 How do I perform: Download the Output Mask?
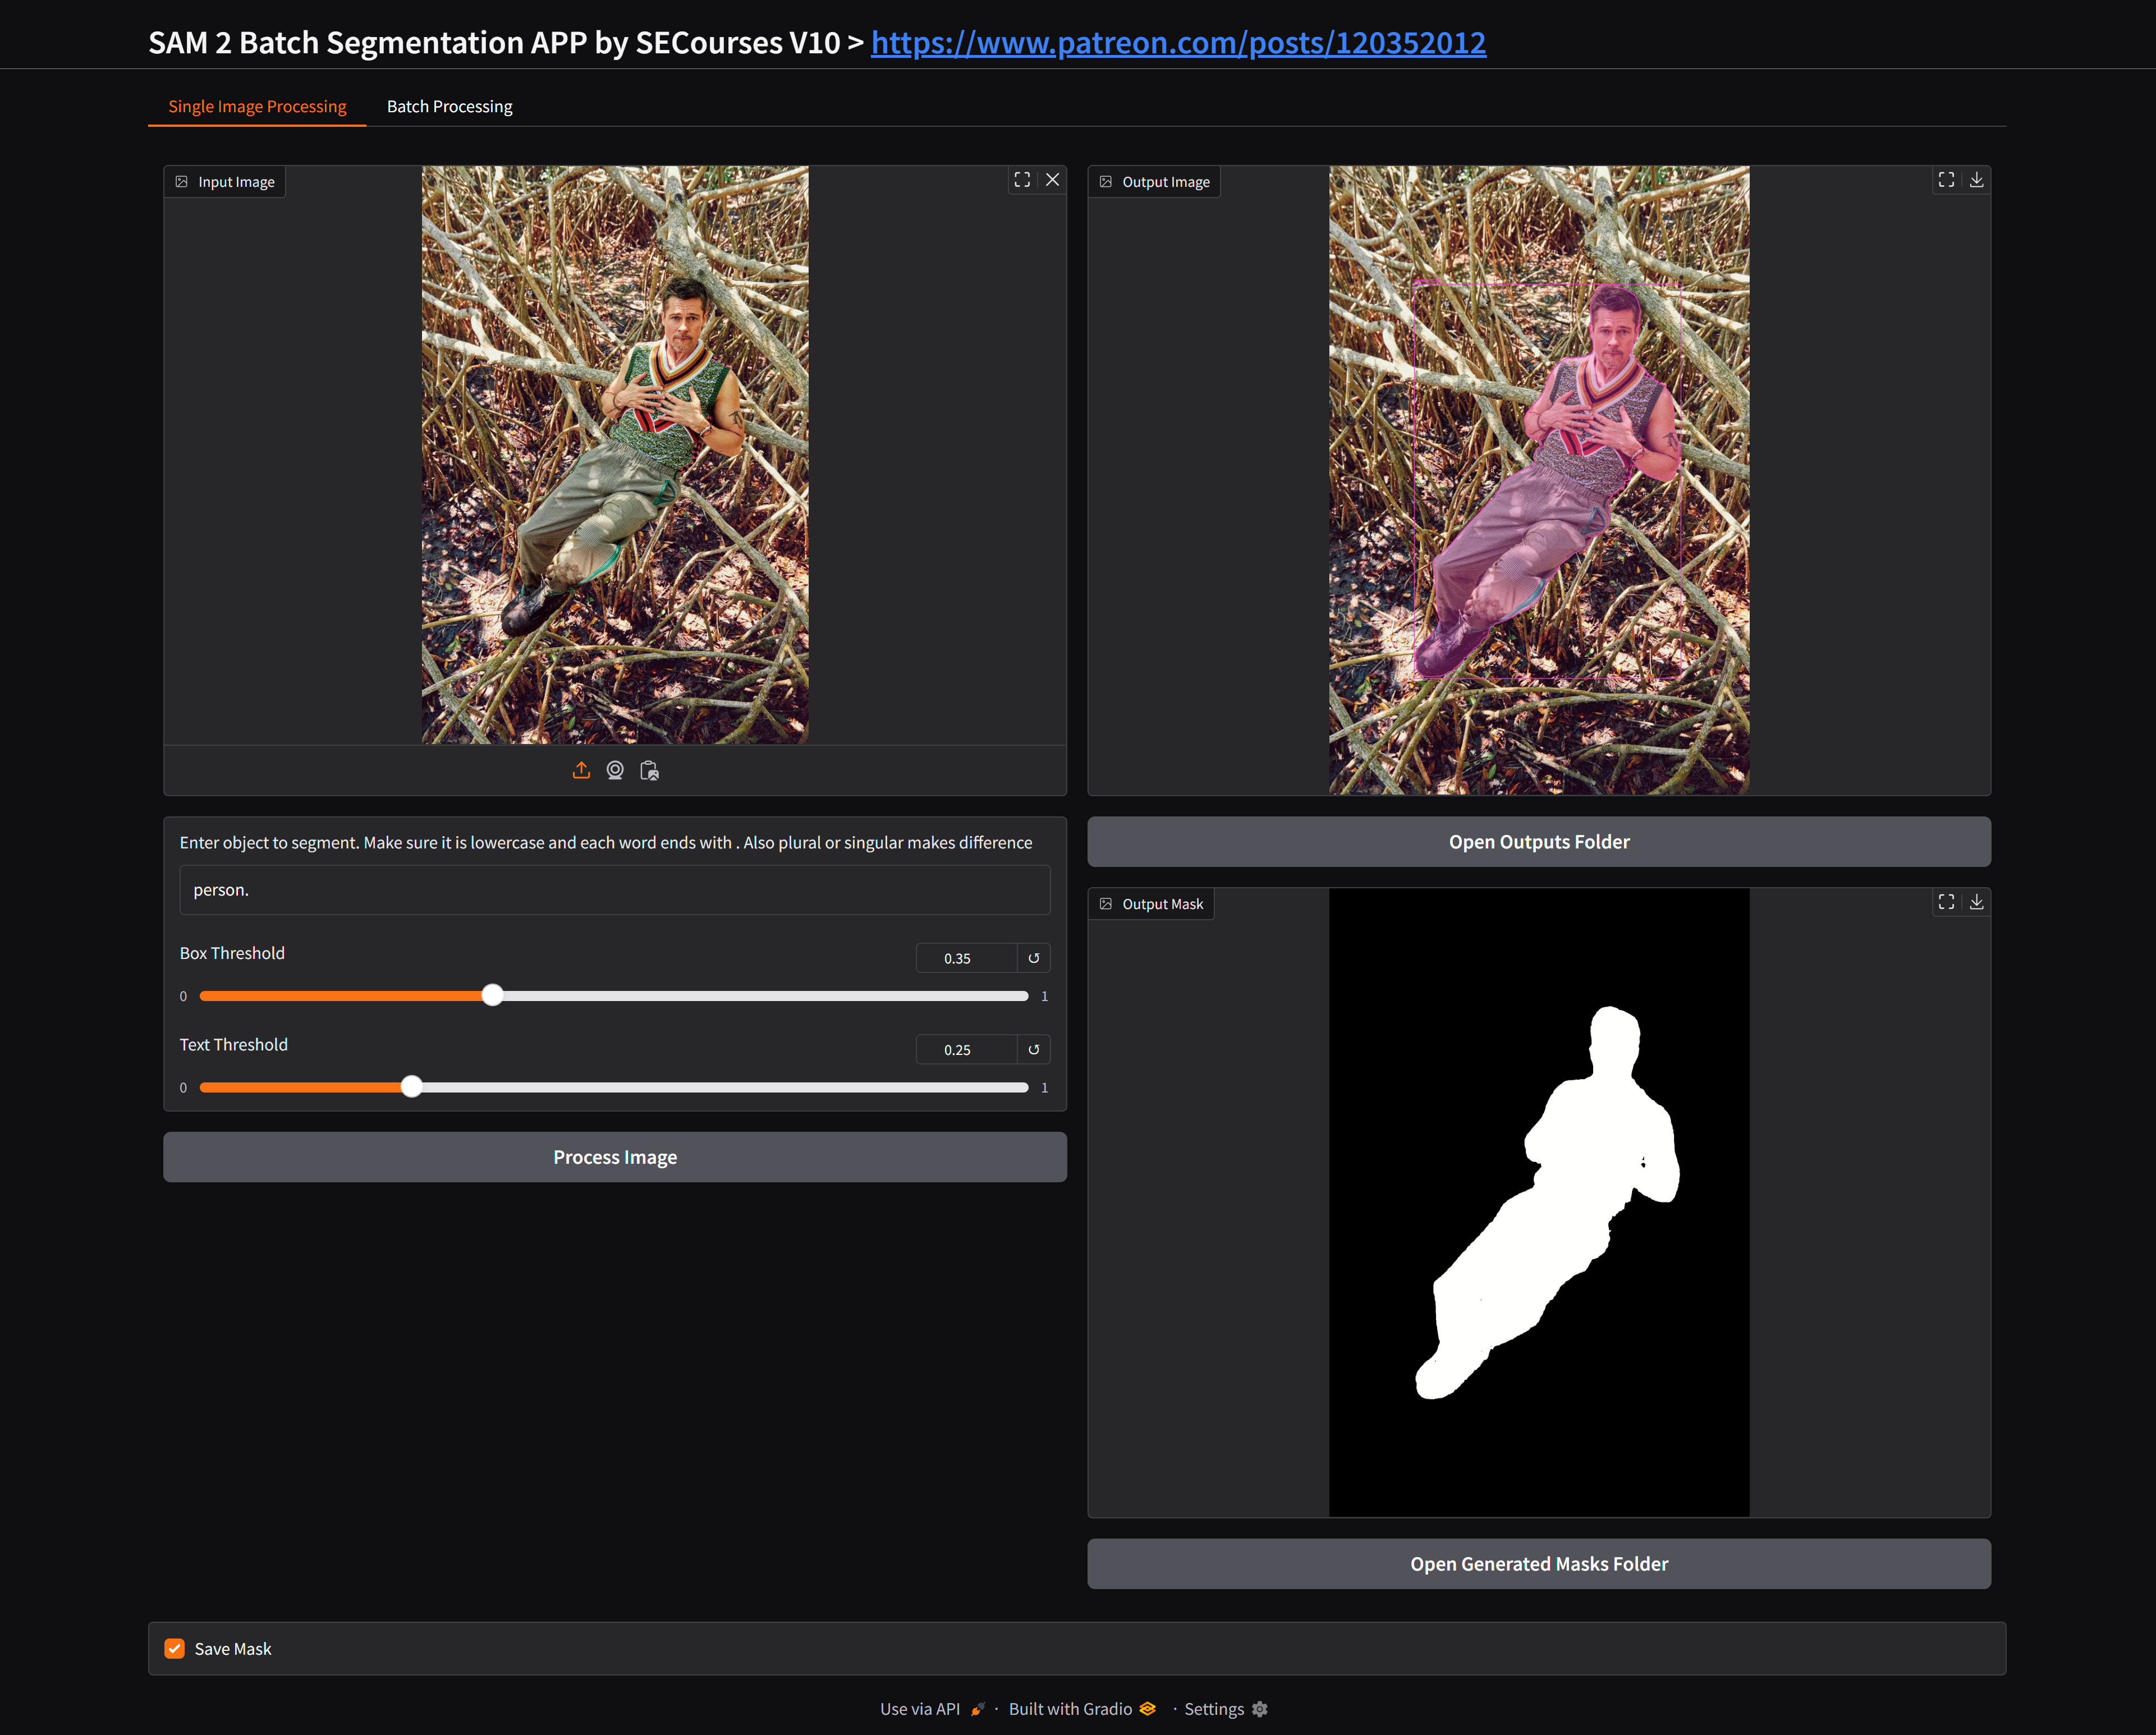coord(1976,902)
